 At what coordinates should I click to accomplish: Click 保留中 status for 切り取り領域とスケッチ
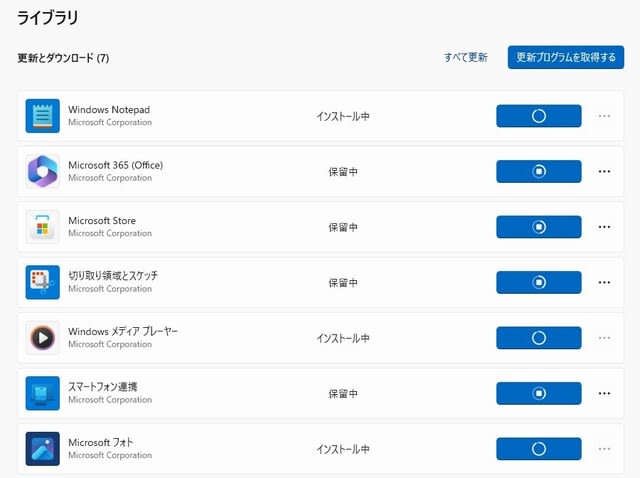click(343, 283)
